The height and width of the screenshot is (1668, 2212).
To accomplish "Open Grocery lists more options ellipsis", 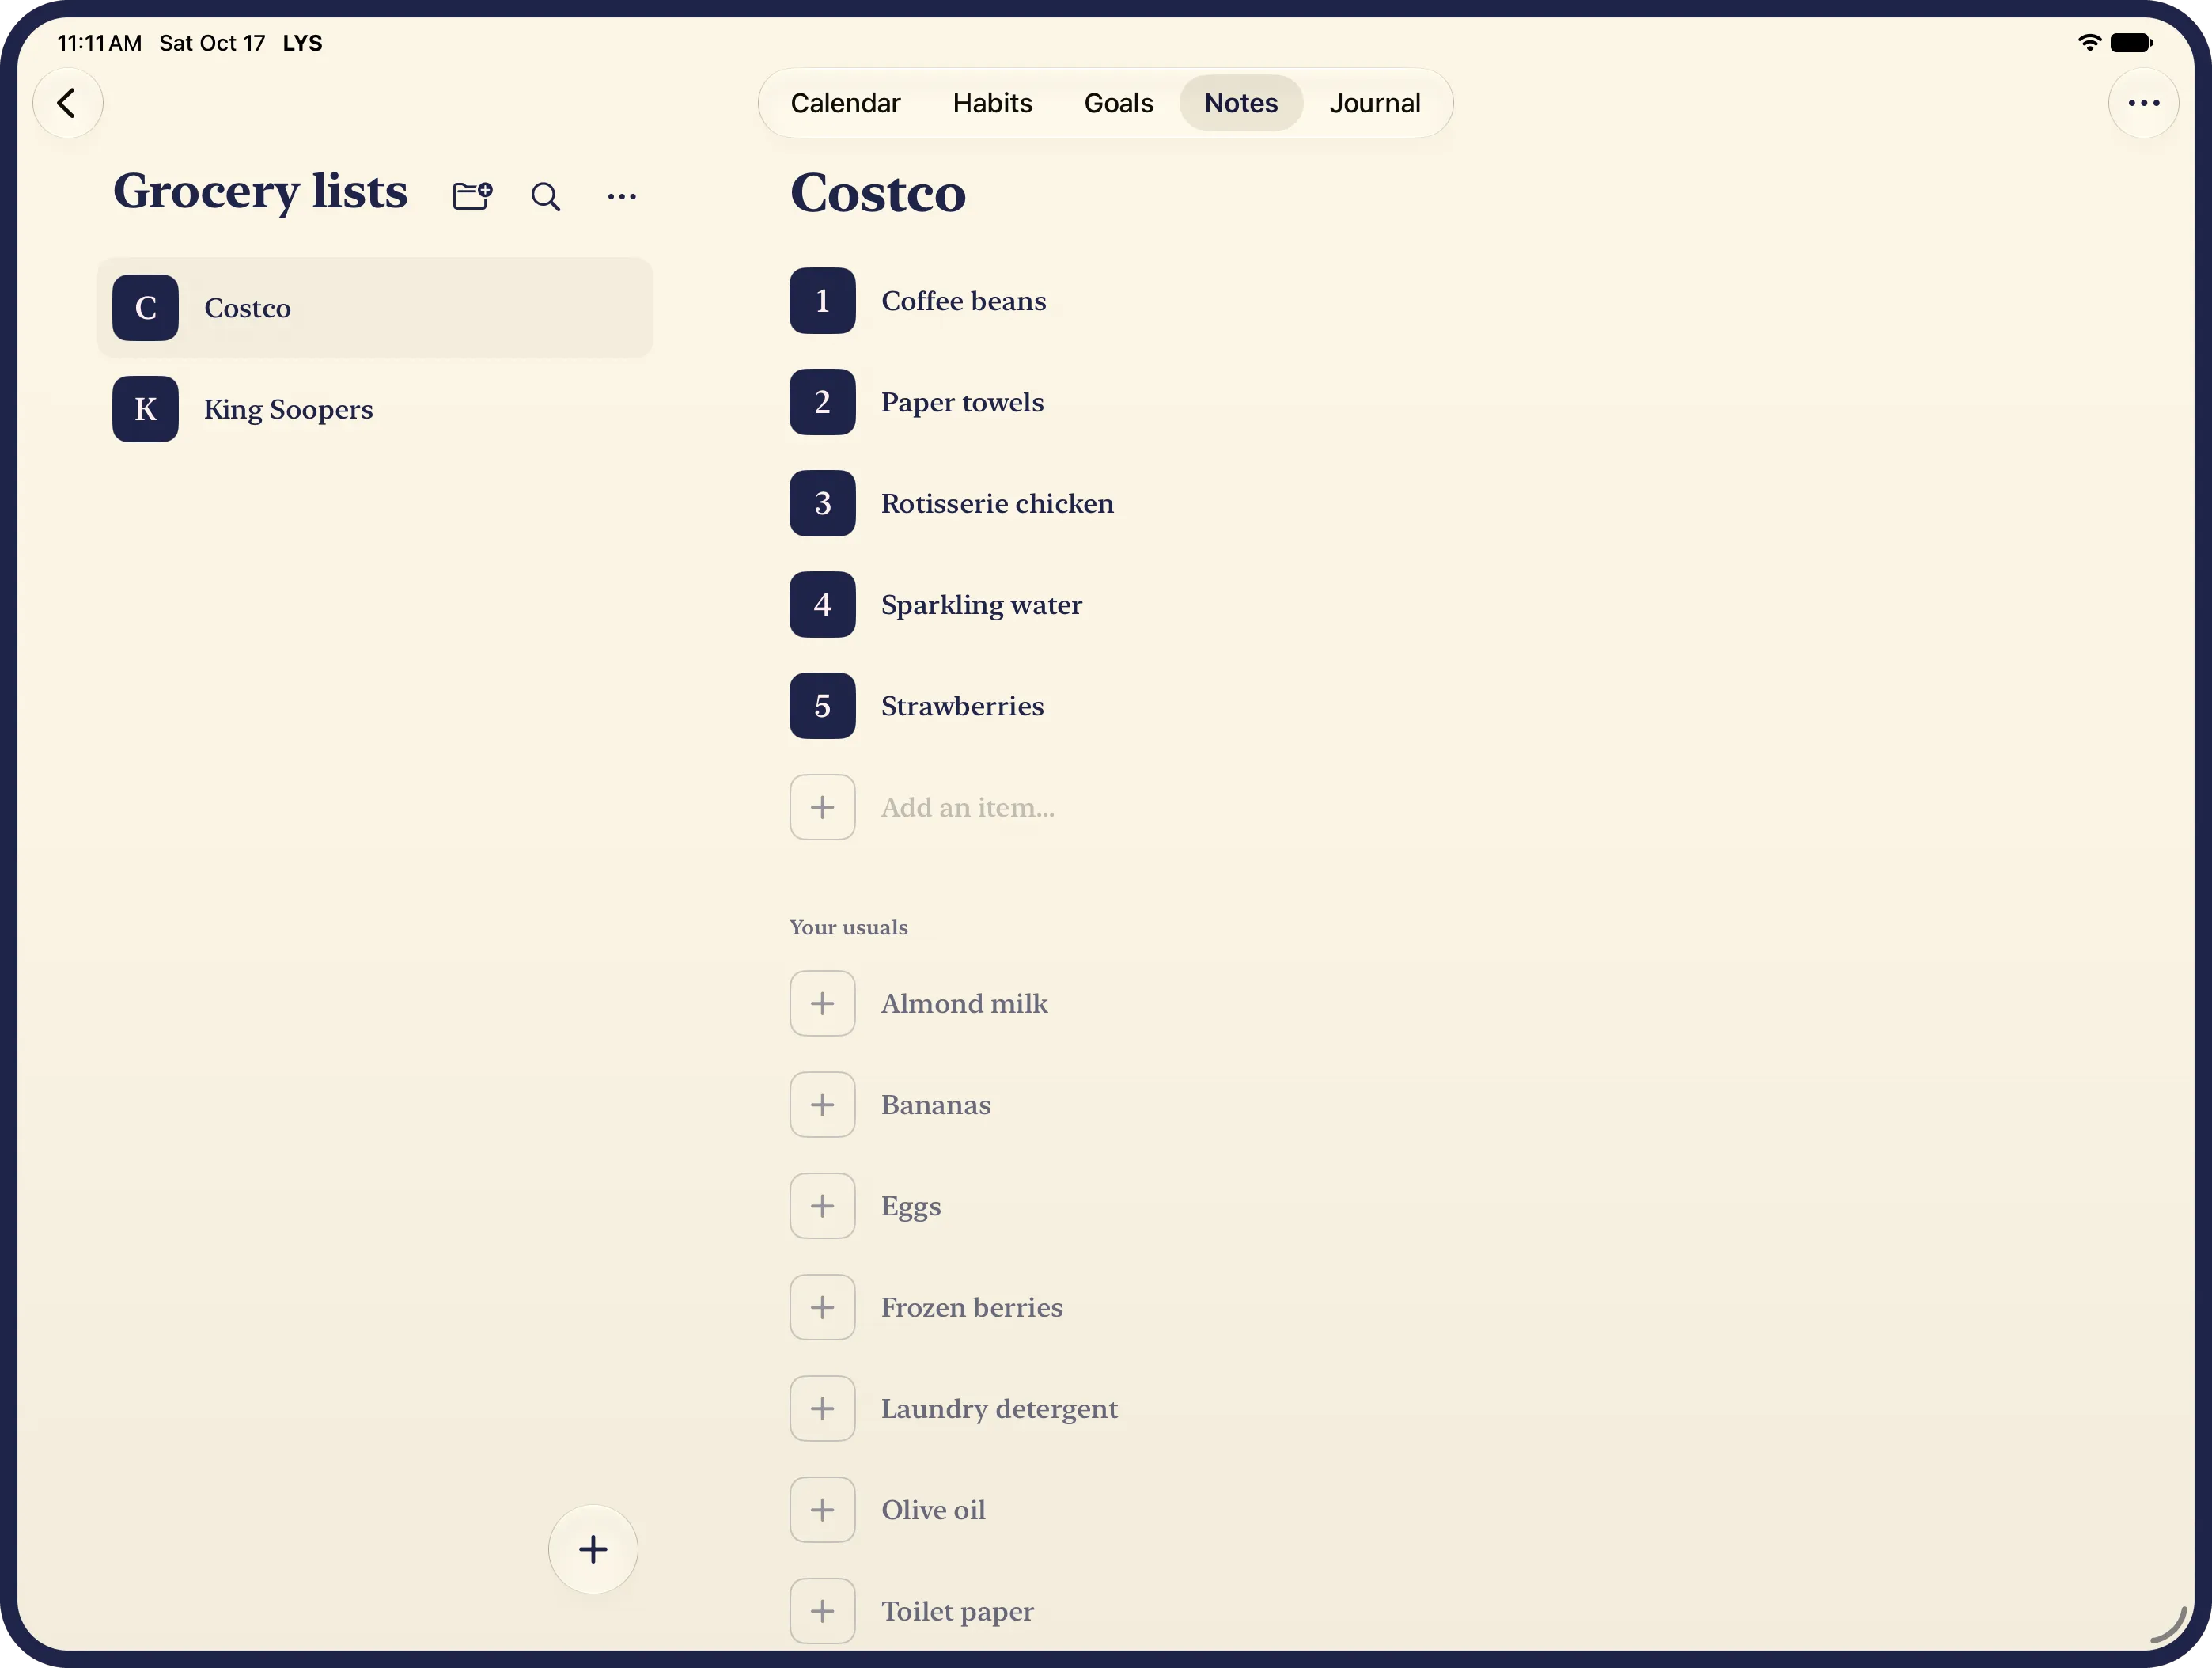I will (621, 196).
